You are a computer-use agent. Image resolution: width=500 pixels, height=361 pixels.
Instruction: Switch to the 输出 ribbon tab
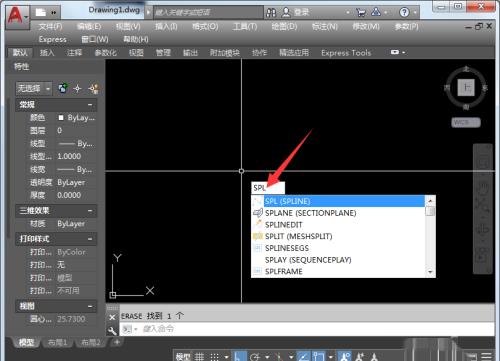pyautogui.click(x=190, y=53)
